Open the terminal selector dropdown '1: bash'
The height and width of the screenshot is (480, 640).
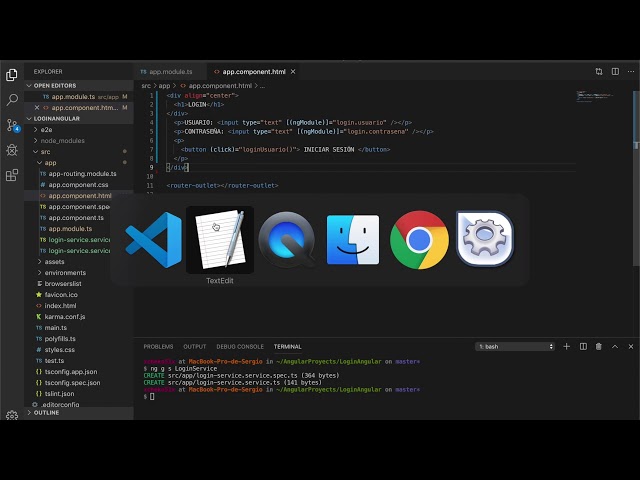515,347
